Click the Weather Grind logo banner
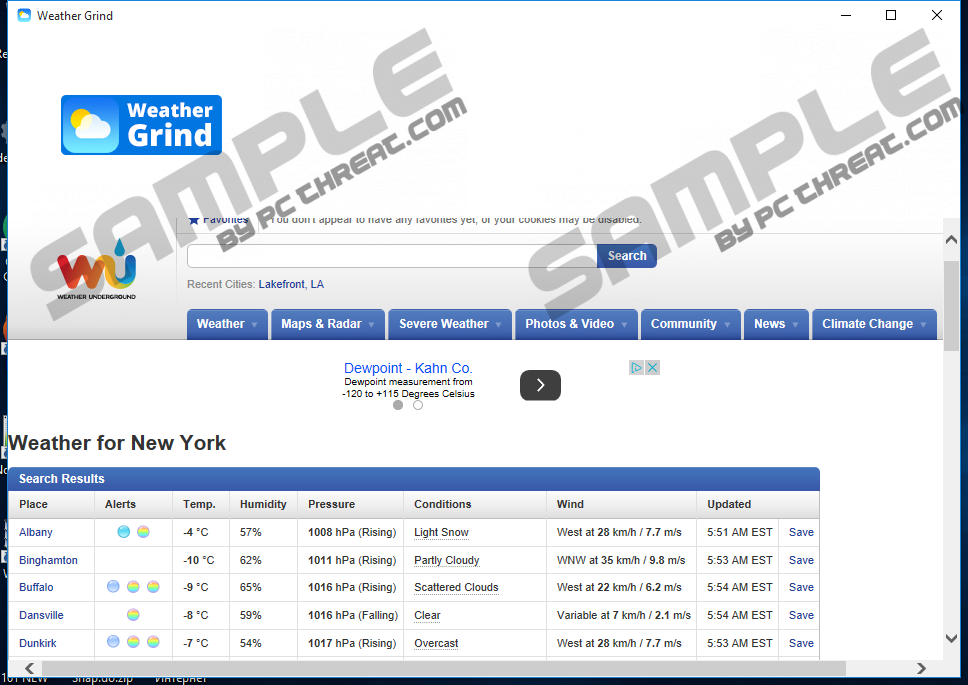Screen dimensions: 968x685 click(141, 125)
